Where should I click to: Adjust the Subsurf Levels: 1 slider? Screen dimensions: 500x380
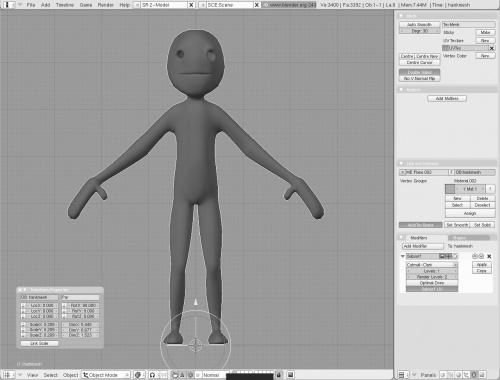pos(432,271)
